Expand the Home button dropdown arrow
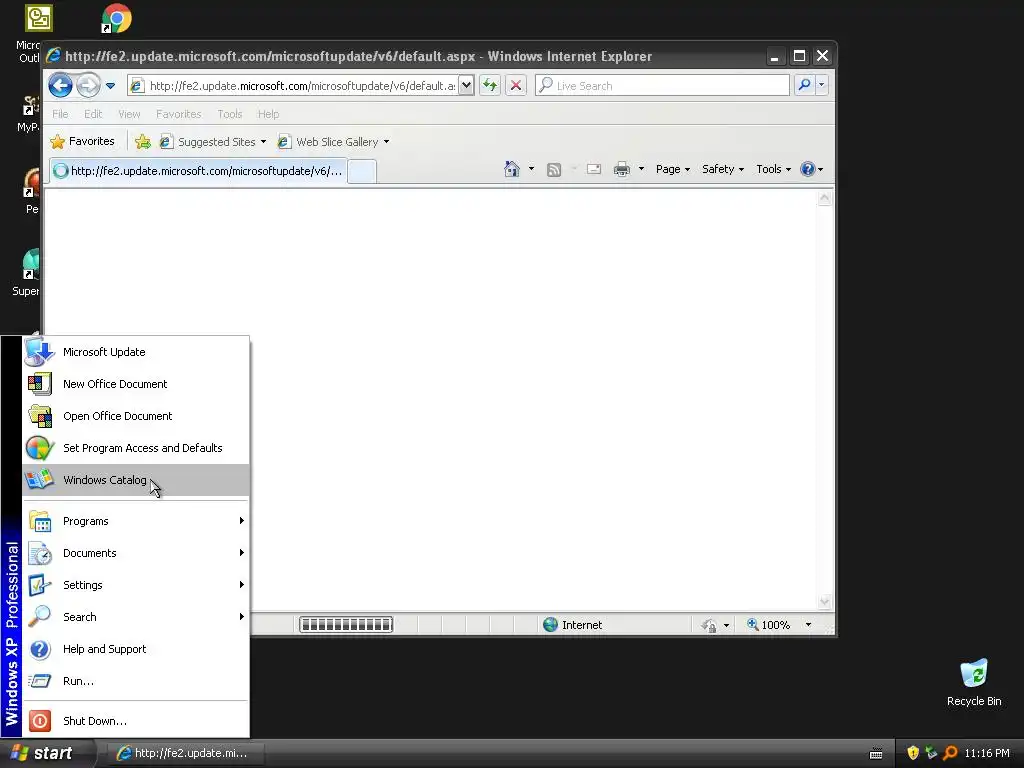 point(531,169)
